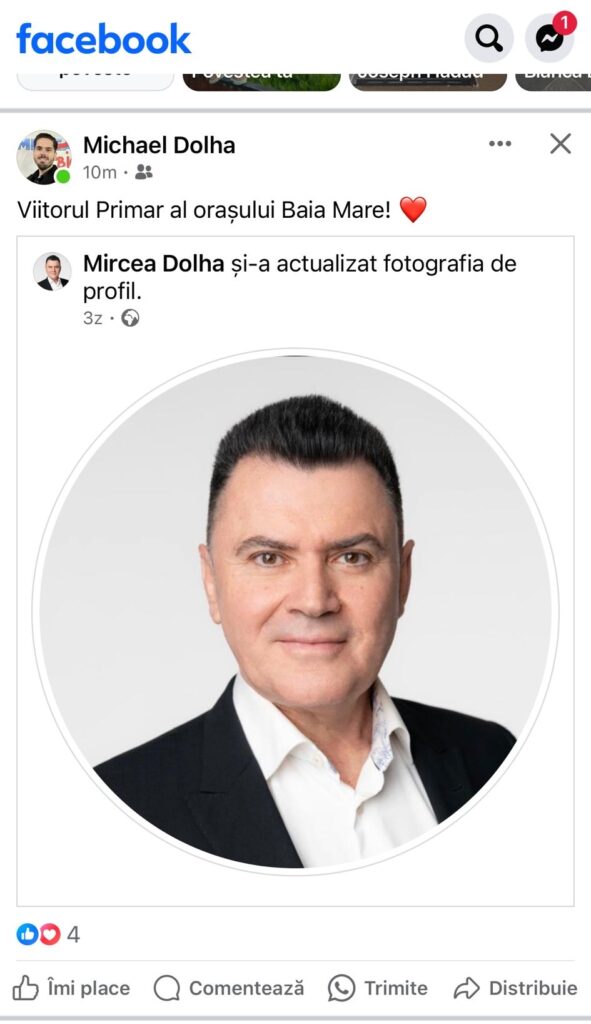This screenshot has height=1024, width=591.
Task: Share the post with Distribuie
Action: coord(516,988)
